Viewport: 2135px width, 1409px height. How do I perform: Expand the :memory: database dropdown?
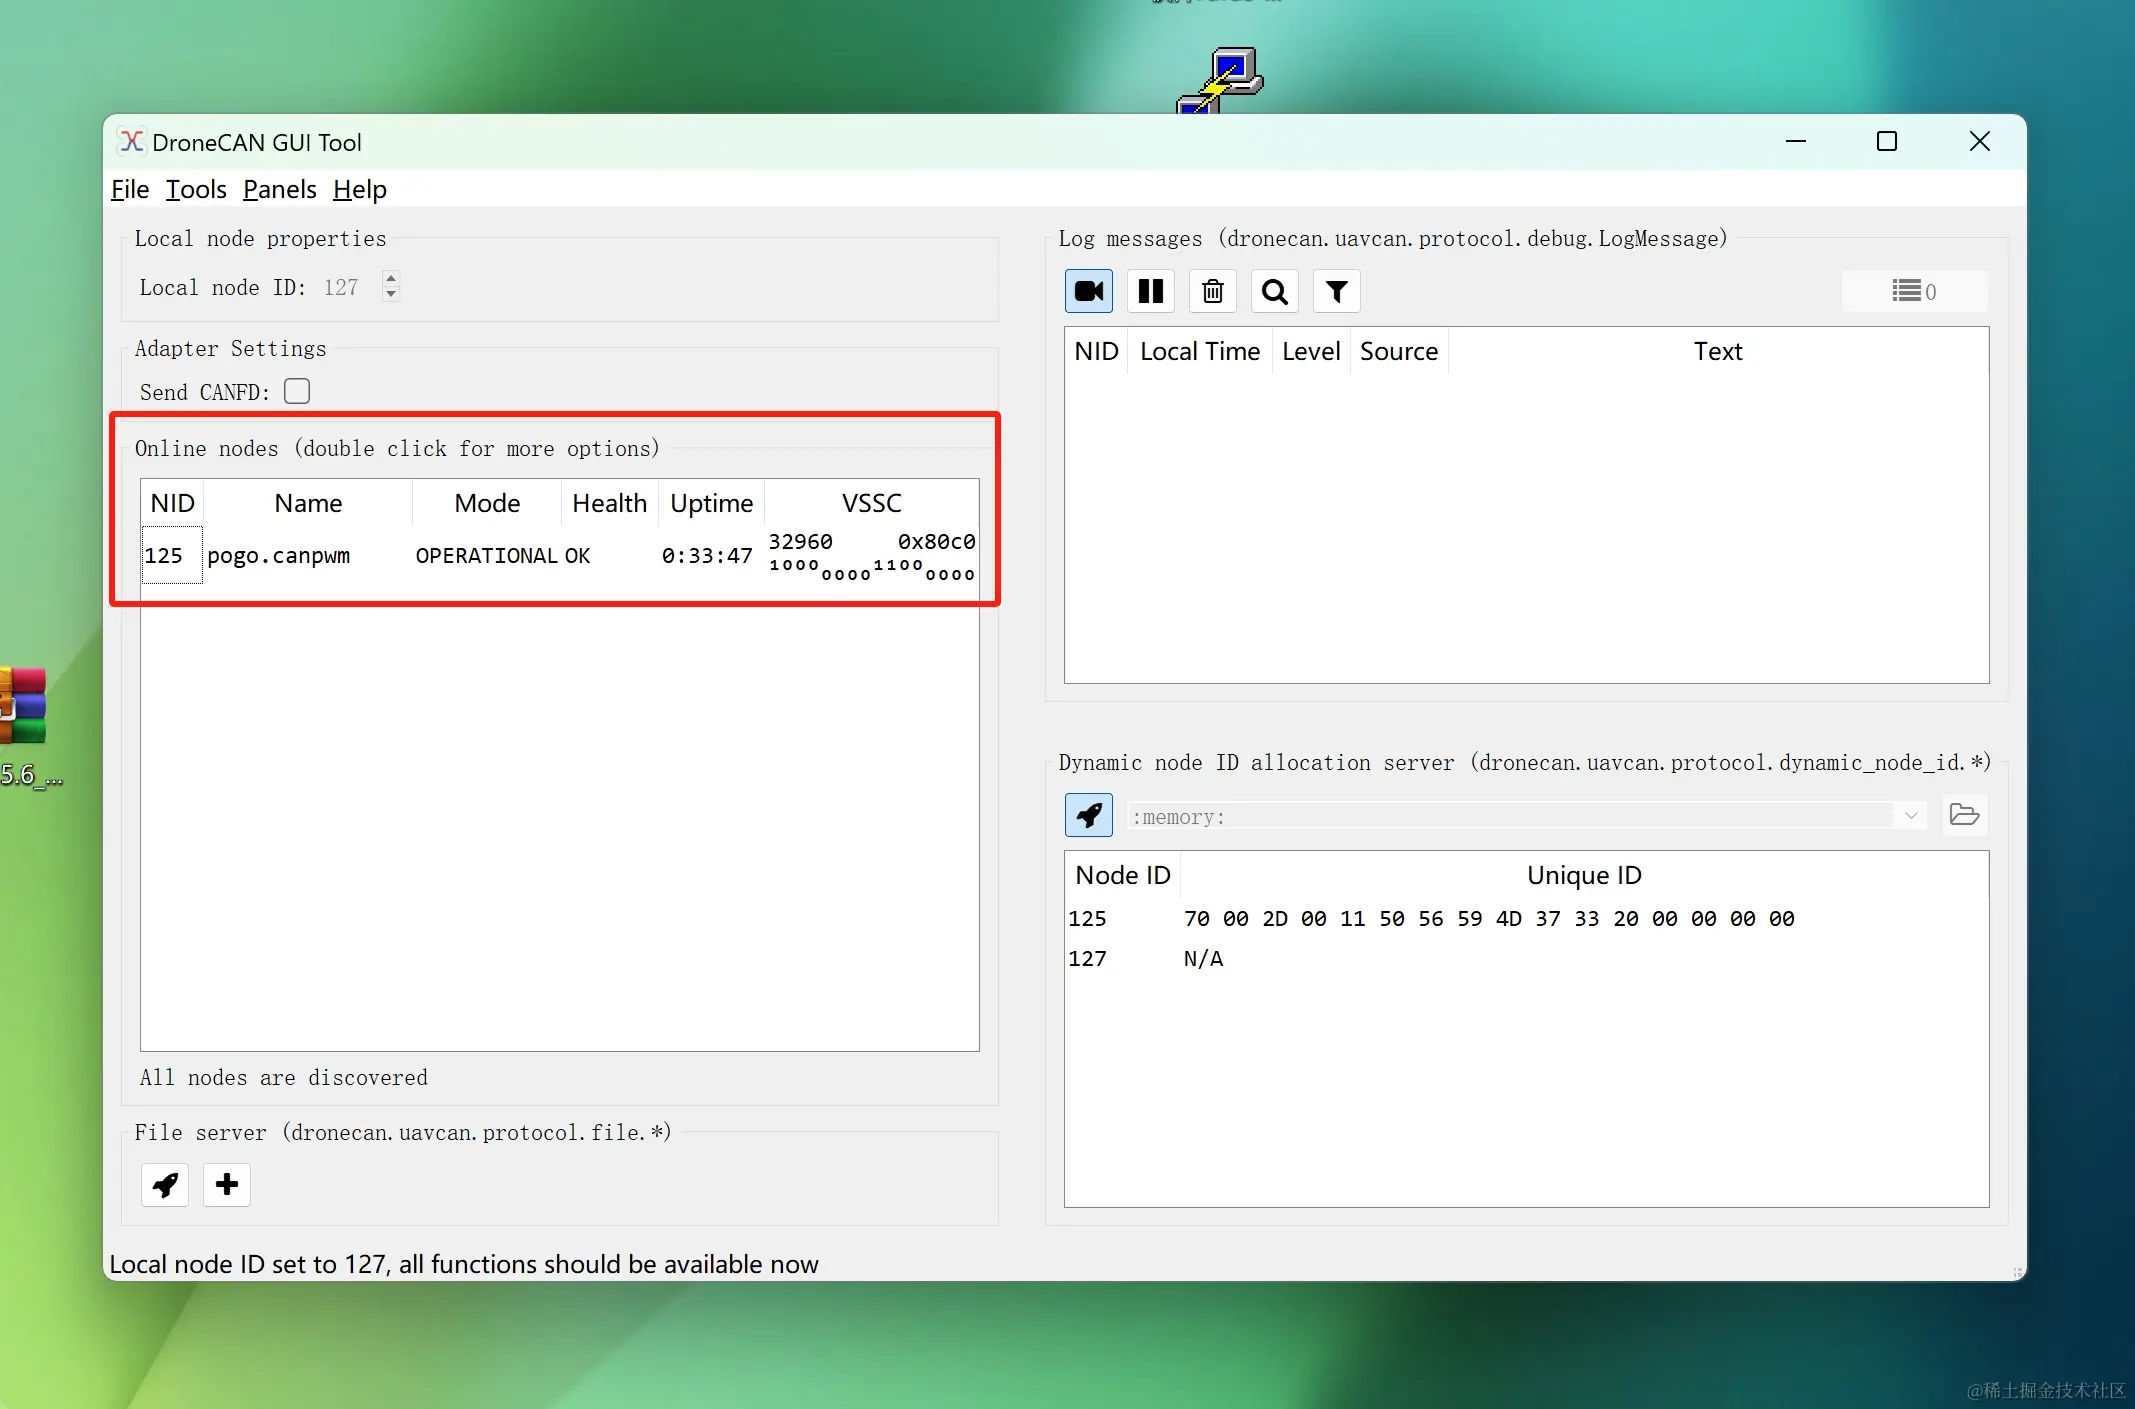point(1910,816)
